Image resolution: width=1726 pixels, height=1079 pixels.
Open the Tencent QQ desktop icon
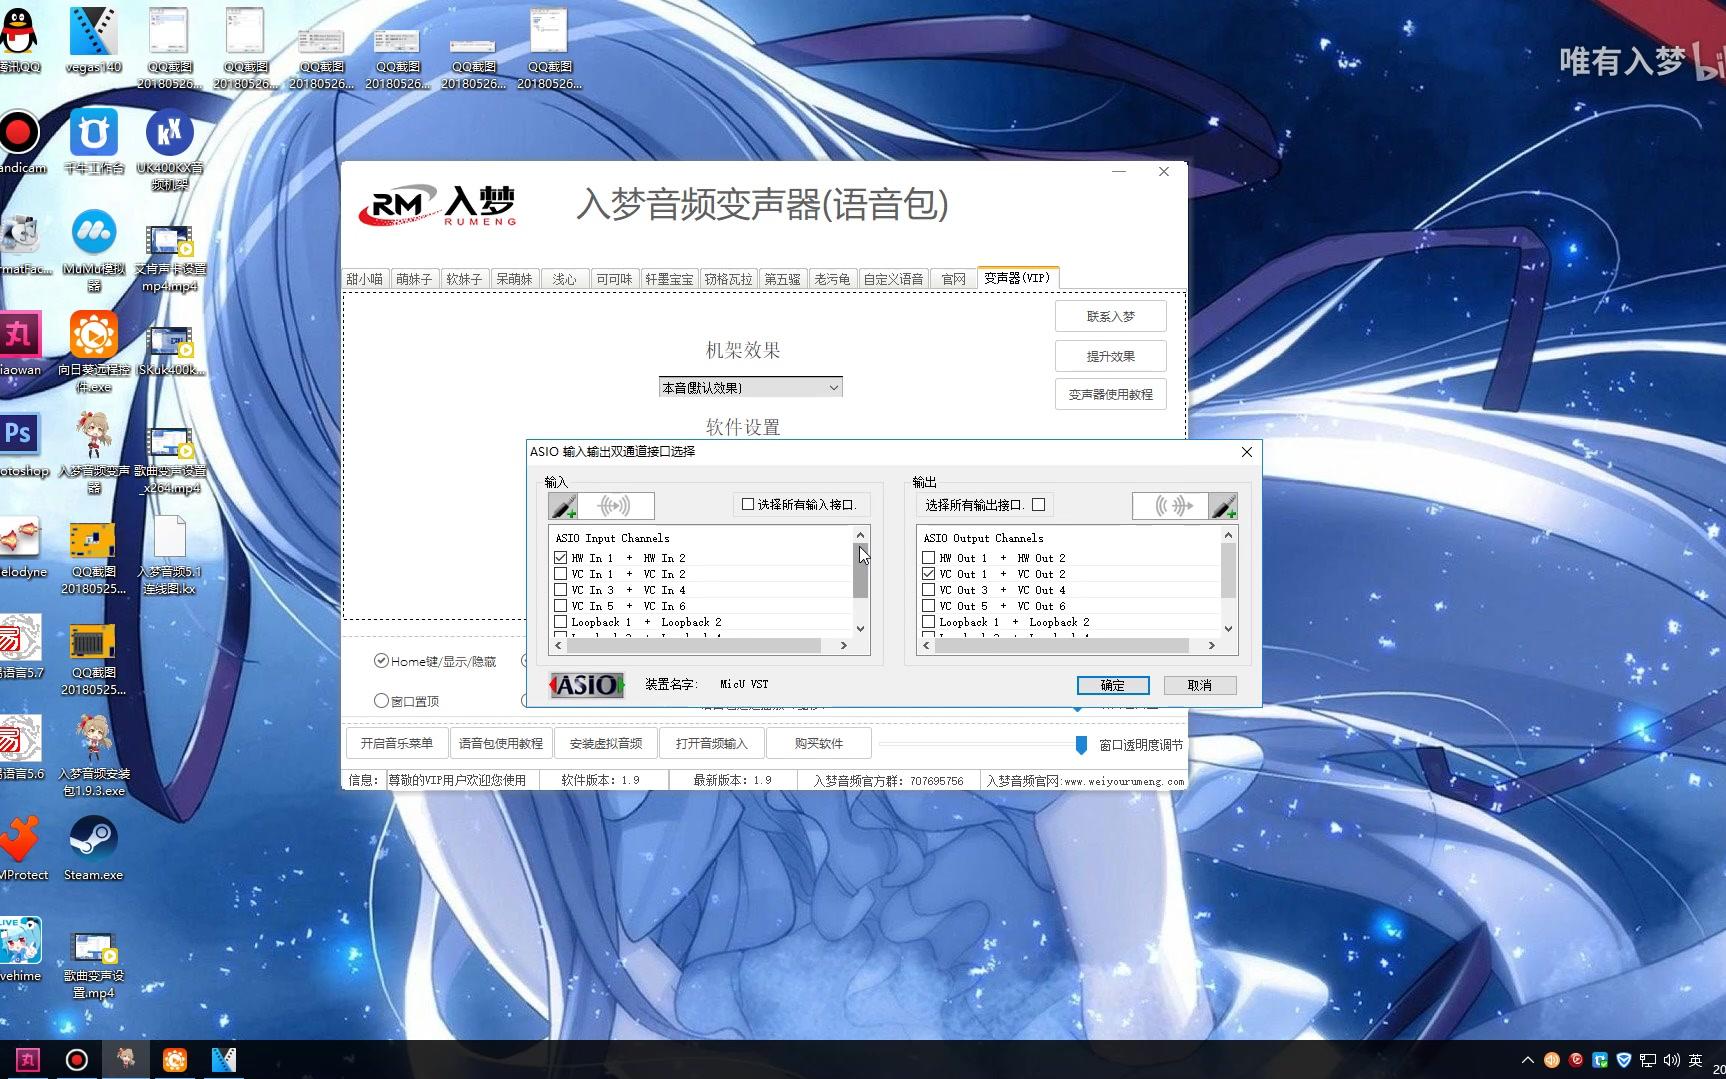pos(19,40)
